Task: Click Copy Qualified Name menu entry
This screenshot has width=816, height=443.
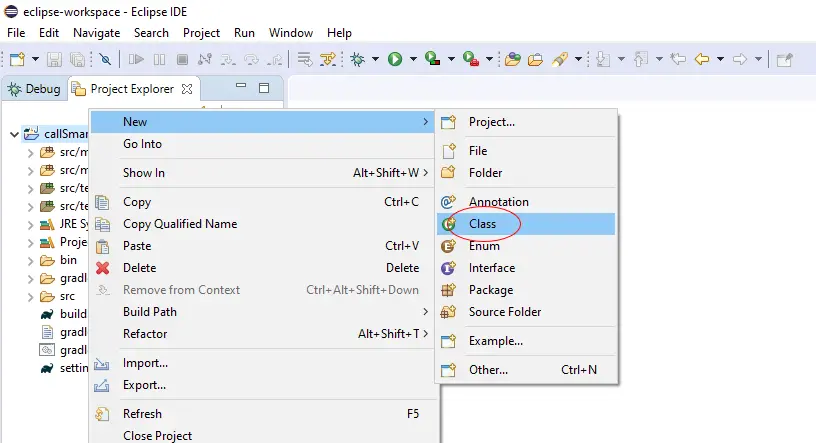Action: (x=262, y=224)
